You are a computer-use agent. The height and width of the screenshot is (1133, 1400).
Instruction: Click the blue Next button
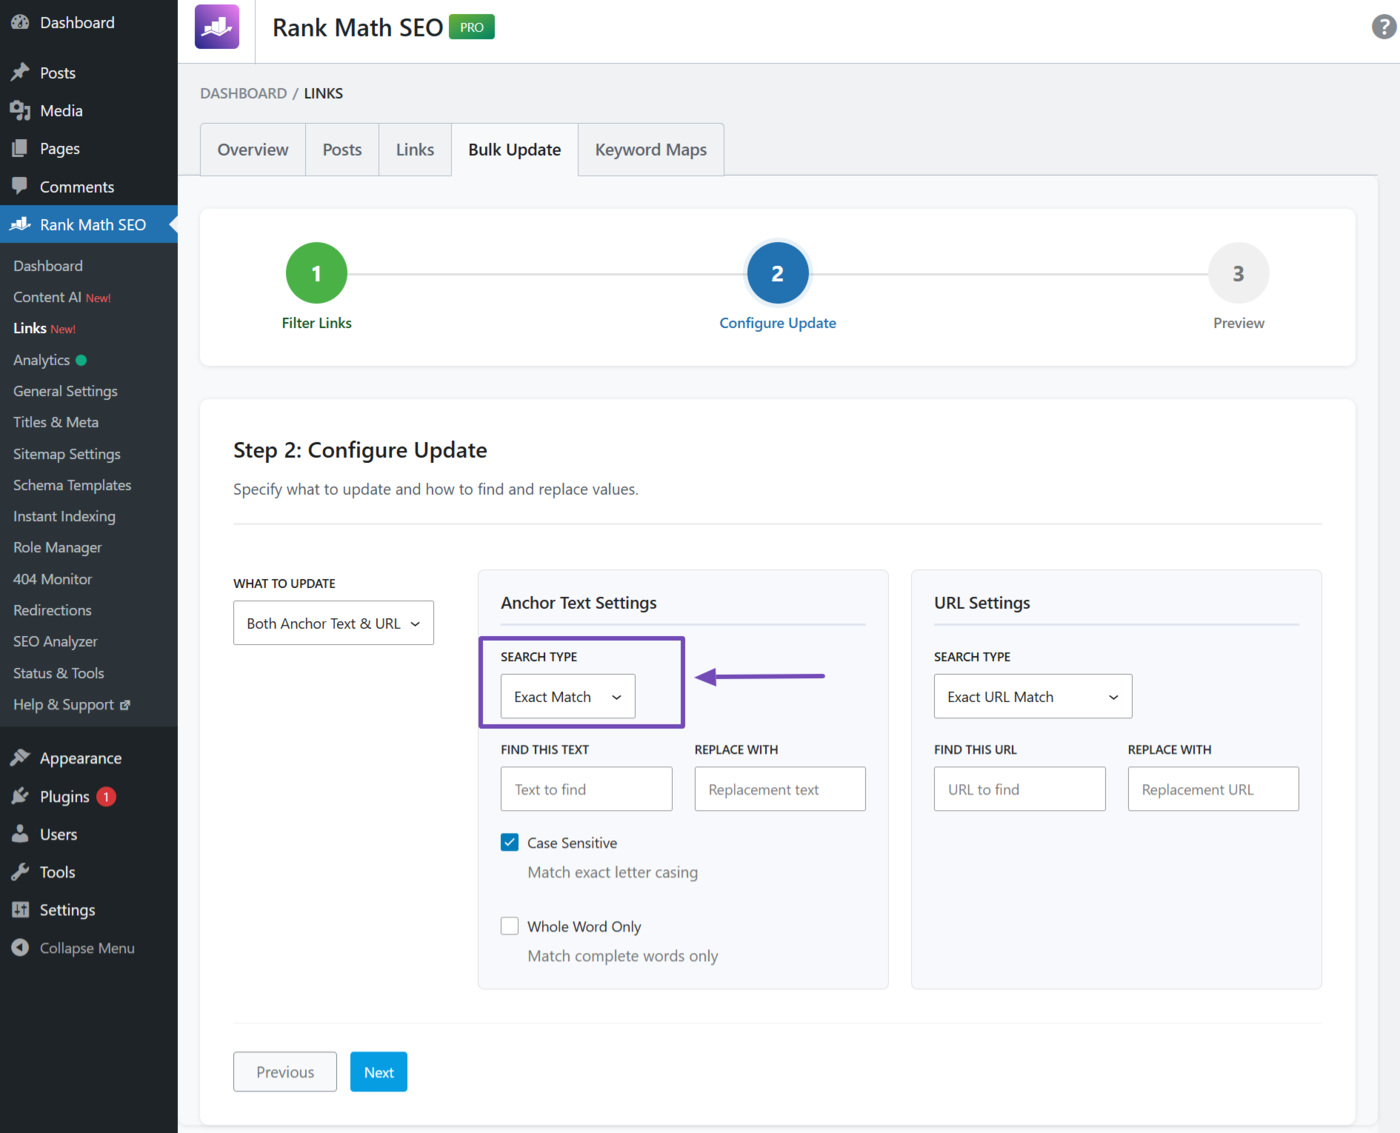(x=378, y=1072)
